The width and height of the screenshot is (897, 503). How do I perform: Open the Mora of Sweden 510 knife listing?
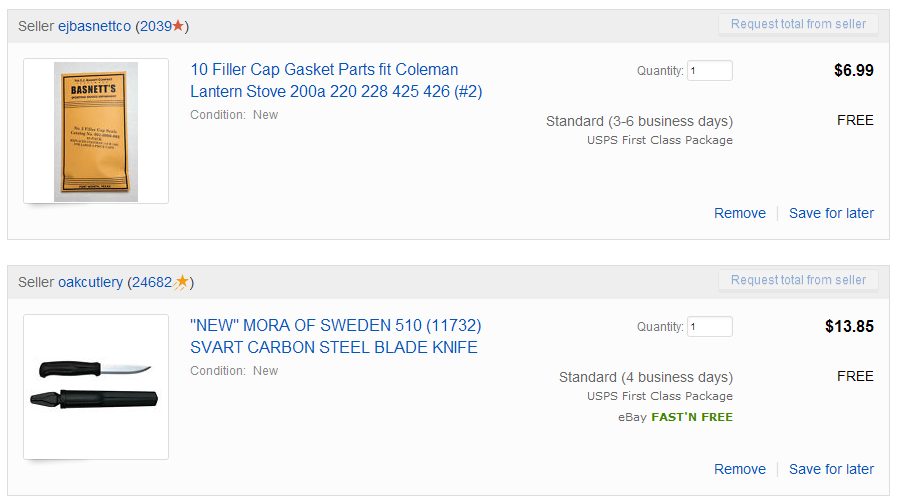coord(335,336)
